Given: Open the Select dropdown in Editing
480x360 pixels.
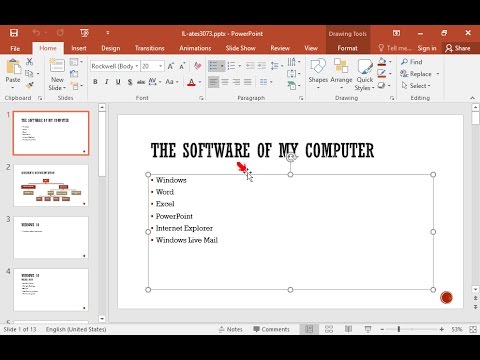Looking at the screenshot, I should point(416,86).
